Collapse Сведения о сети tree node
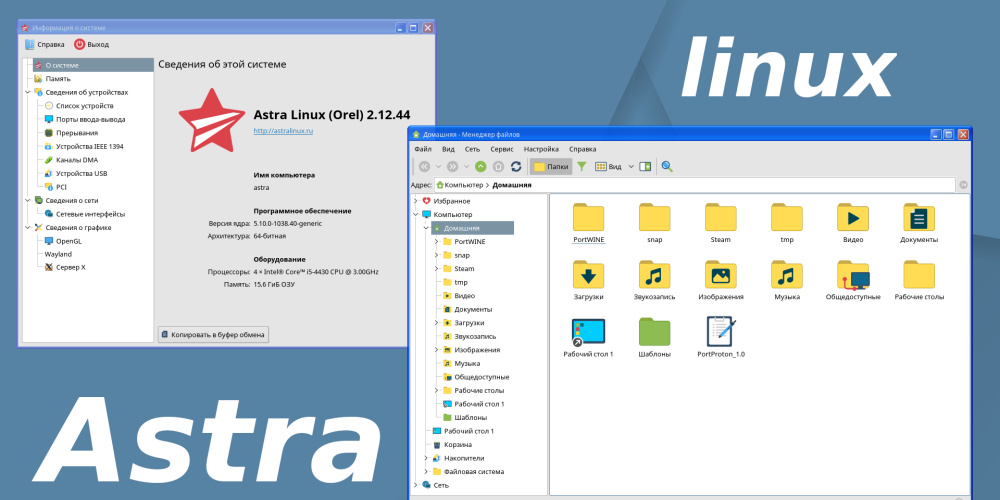Image resolution: width=1000 pixels, height=500 pixels. 27,200
